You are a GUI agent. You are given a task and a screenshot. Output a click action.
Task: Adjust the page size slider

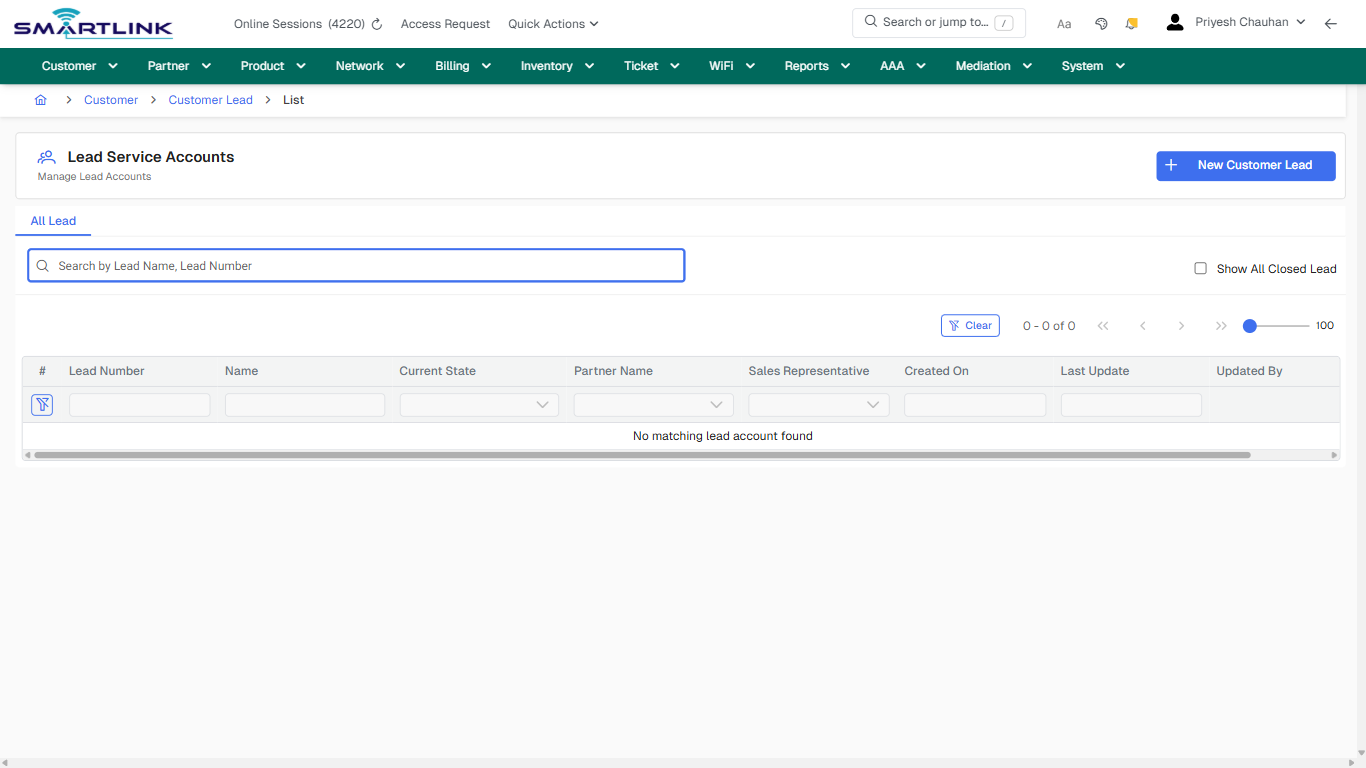click(1251, 325)
